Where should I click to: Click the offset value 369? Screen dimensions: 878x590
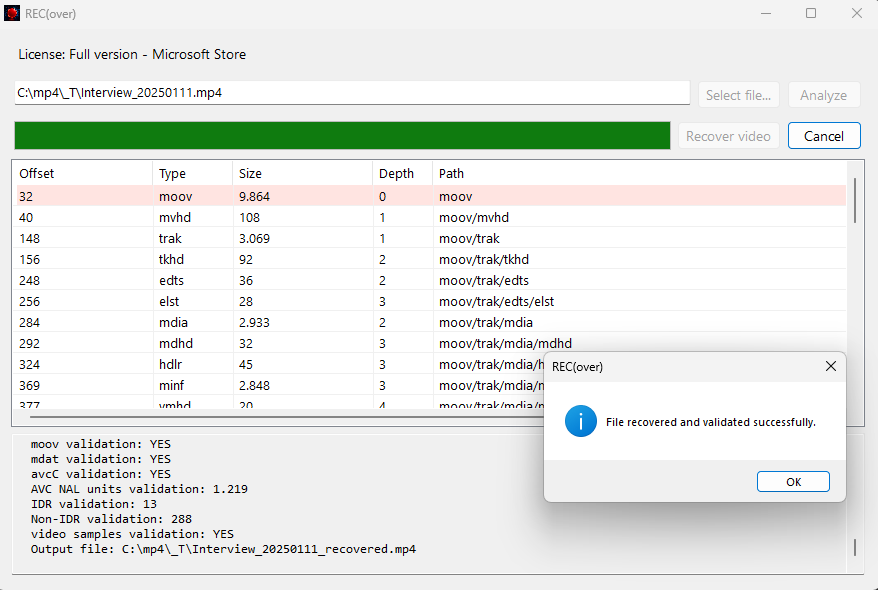point(30,385)
